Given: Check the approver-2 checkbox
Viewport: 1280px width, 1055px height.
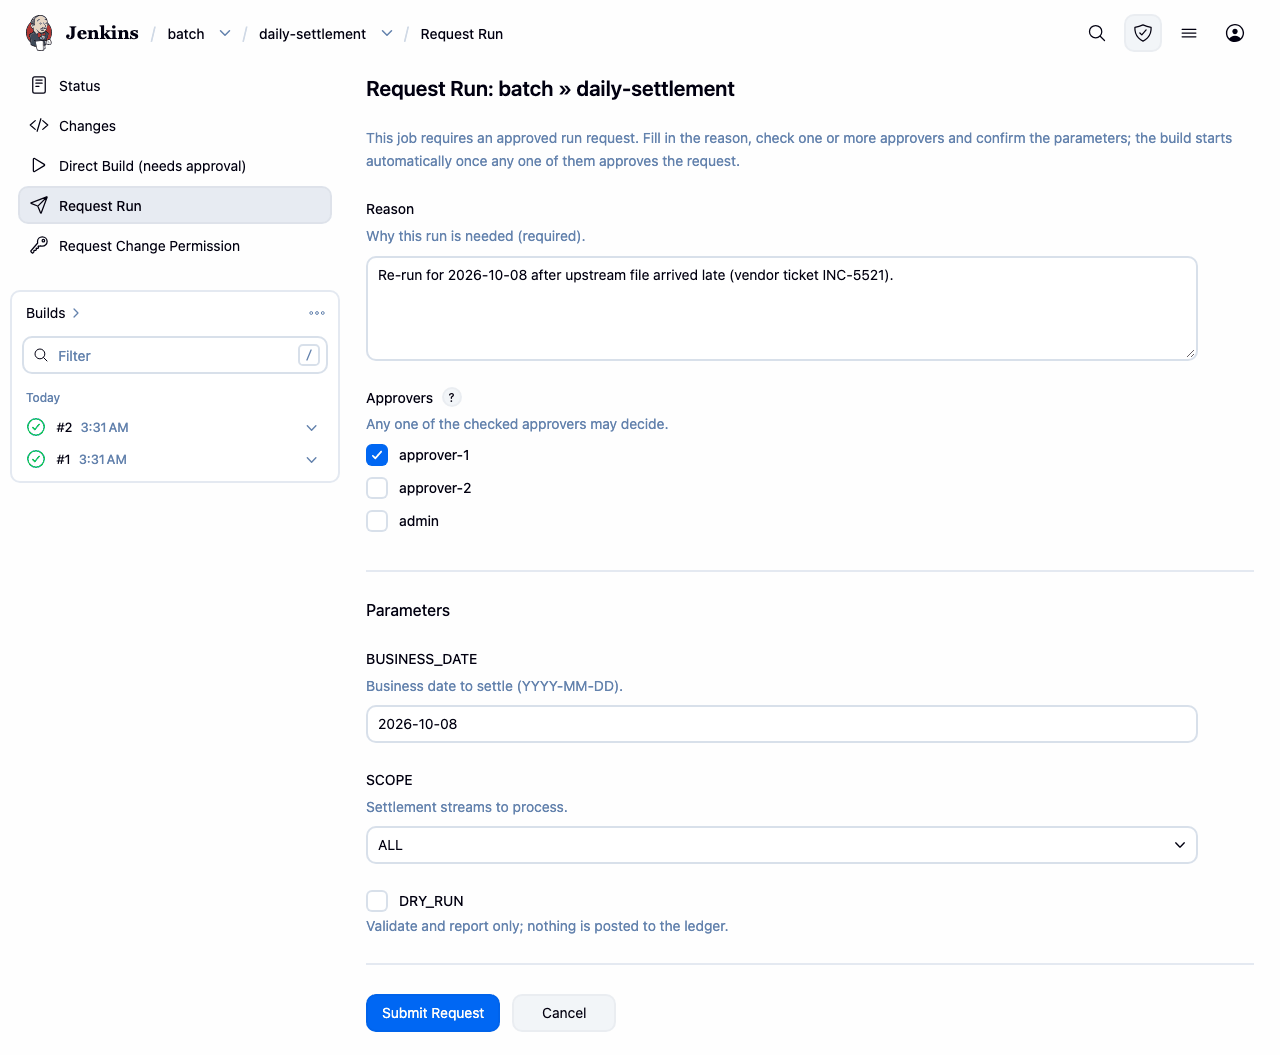Looking at the screenshot, I should (x=377, y=488).
